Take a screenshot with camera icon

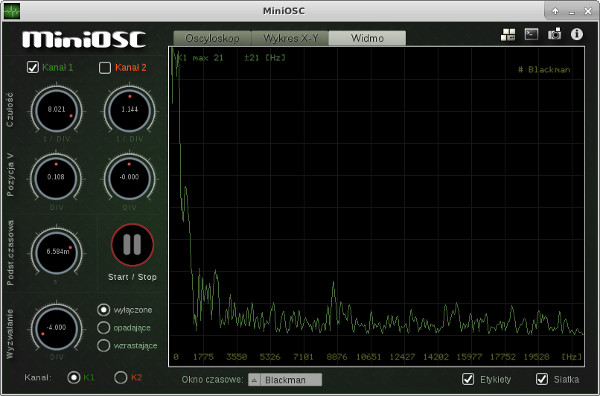tap(554, 34)
